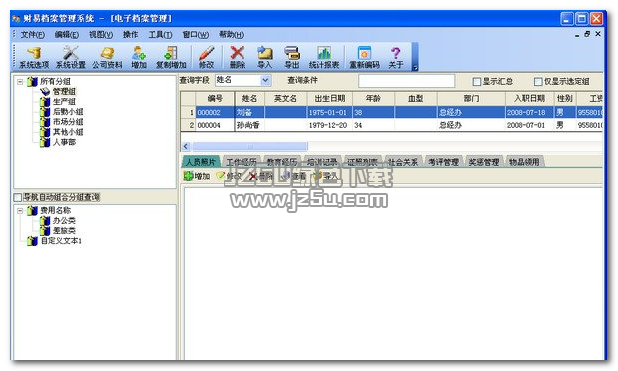Select 差旅类 under 费用名称

pos(64,231)
